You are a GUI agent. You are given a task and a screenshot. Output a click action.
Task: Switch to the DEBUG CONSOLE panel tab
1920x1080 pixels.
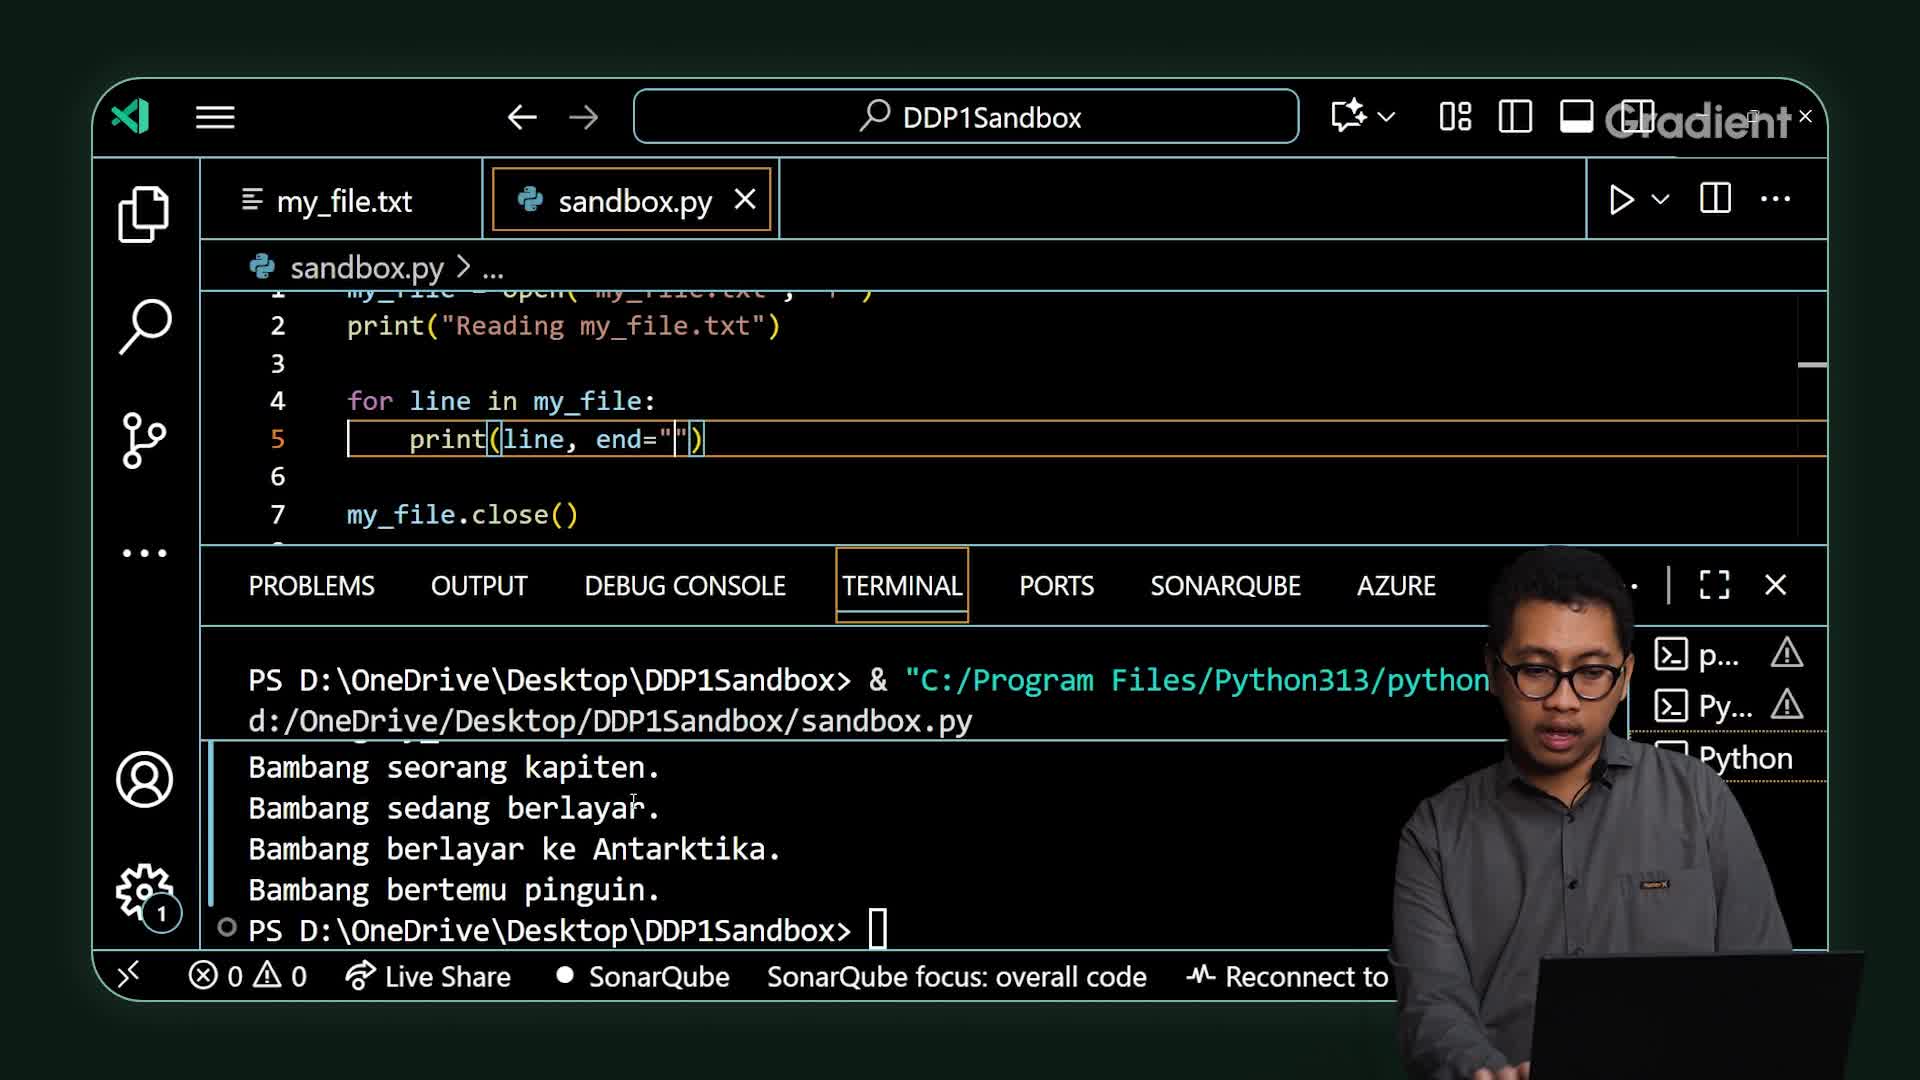point(684,586)
